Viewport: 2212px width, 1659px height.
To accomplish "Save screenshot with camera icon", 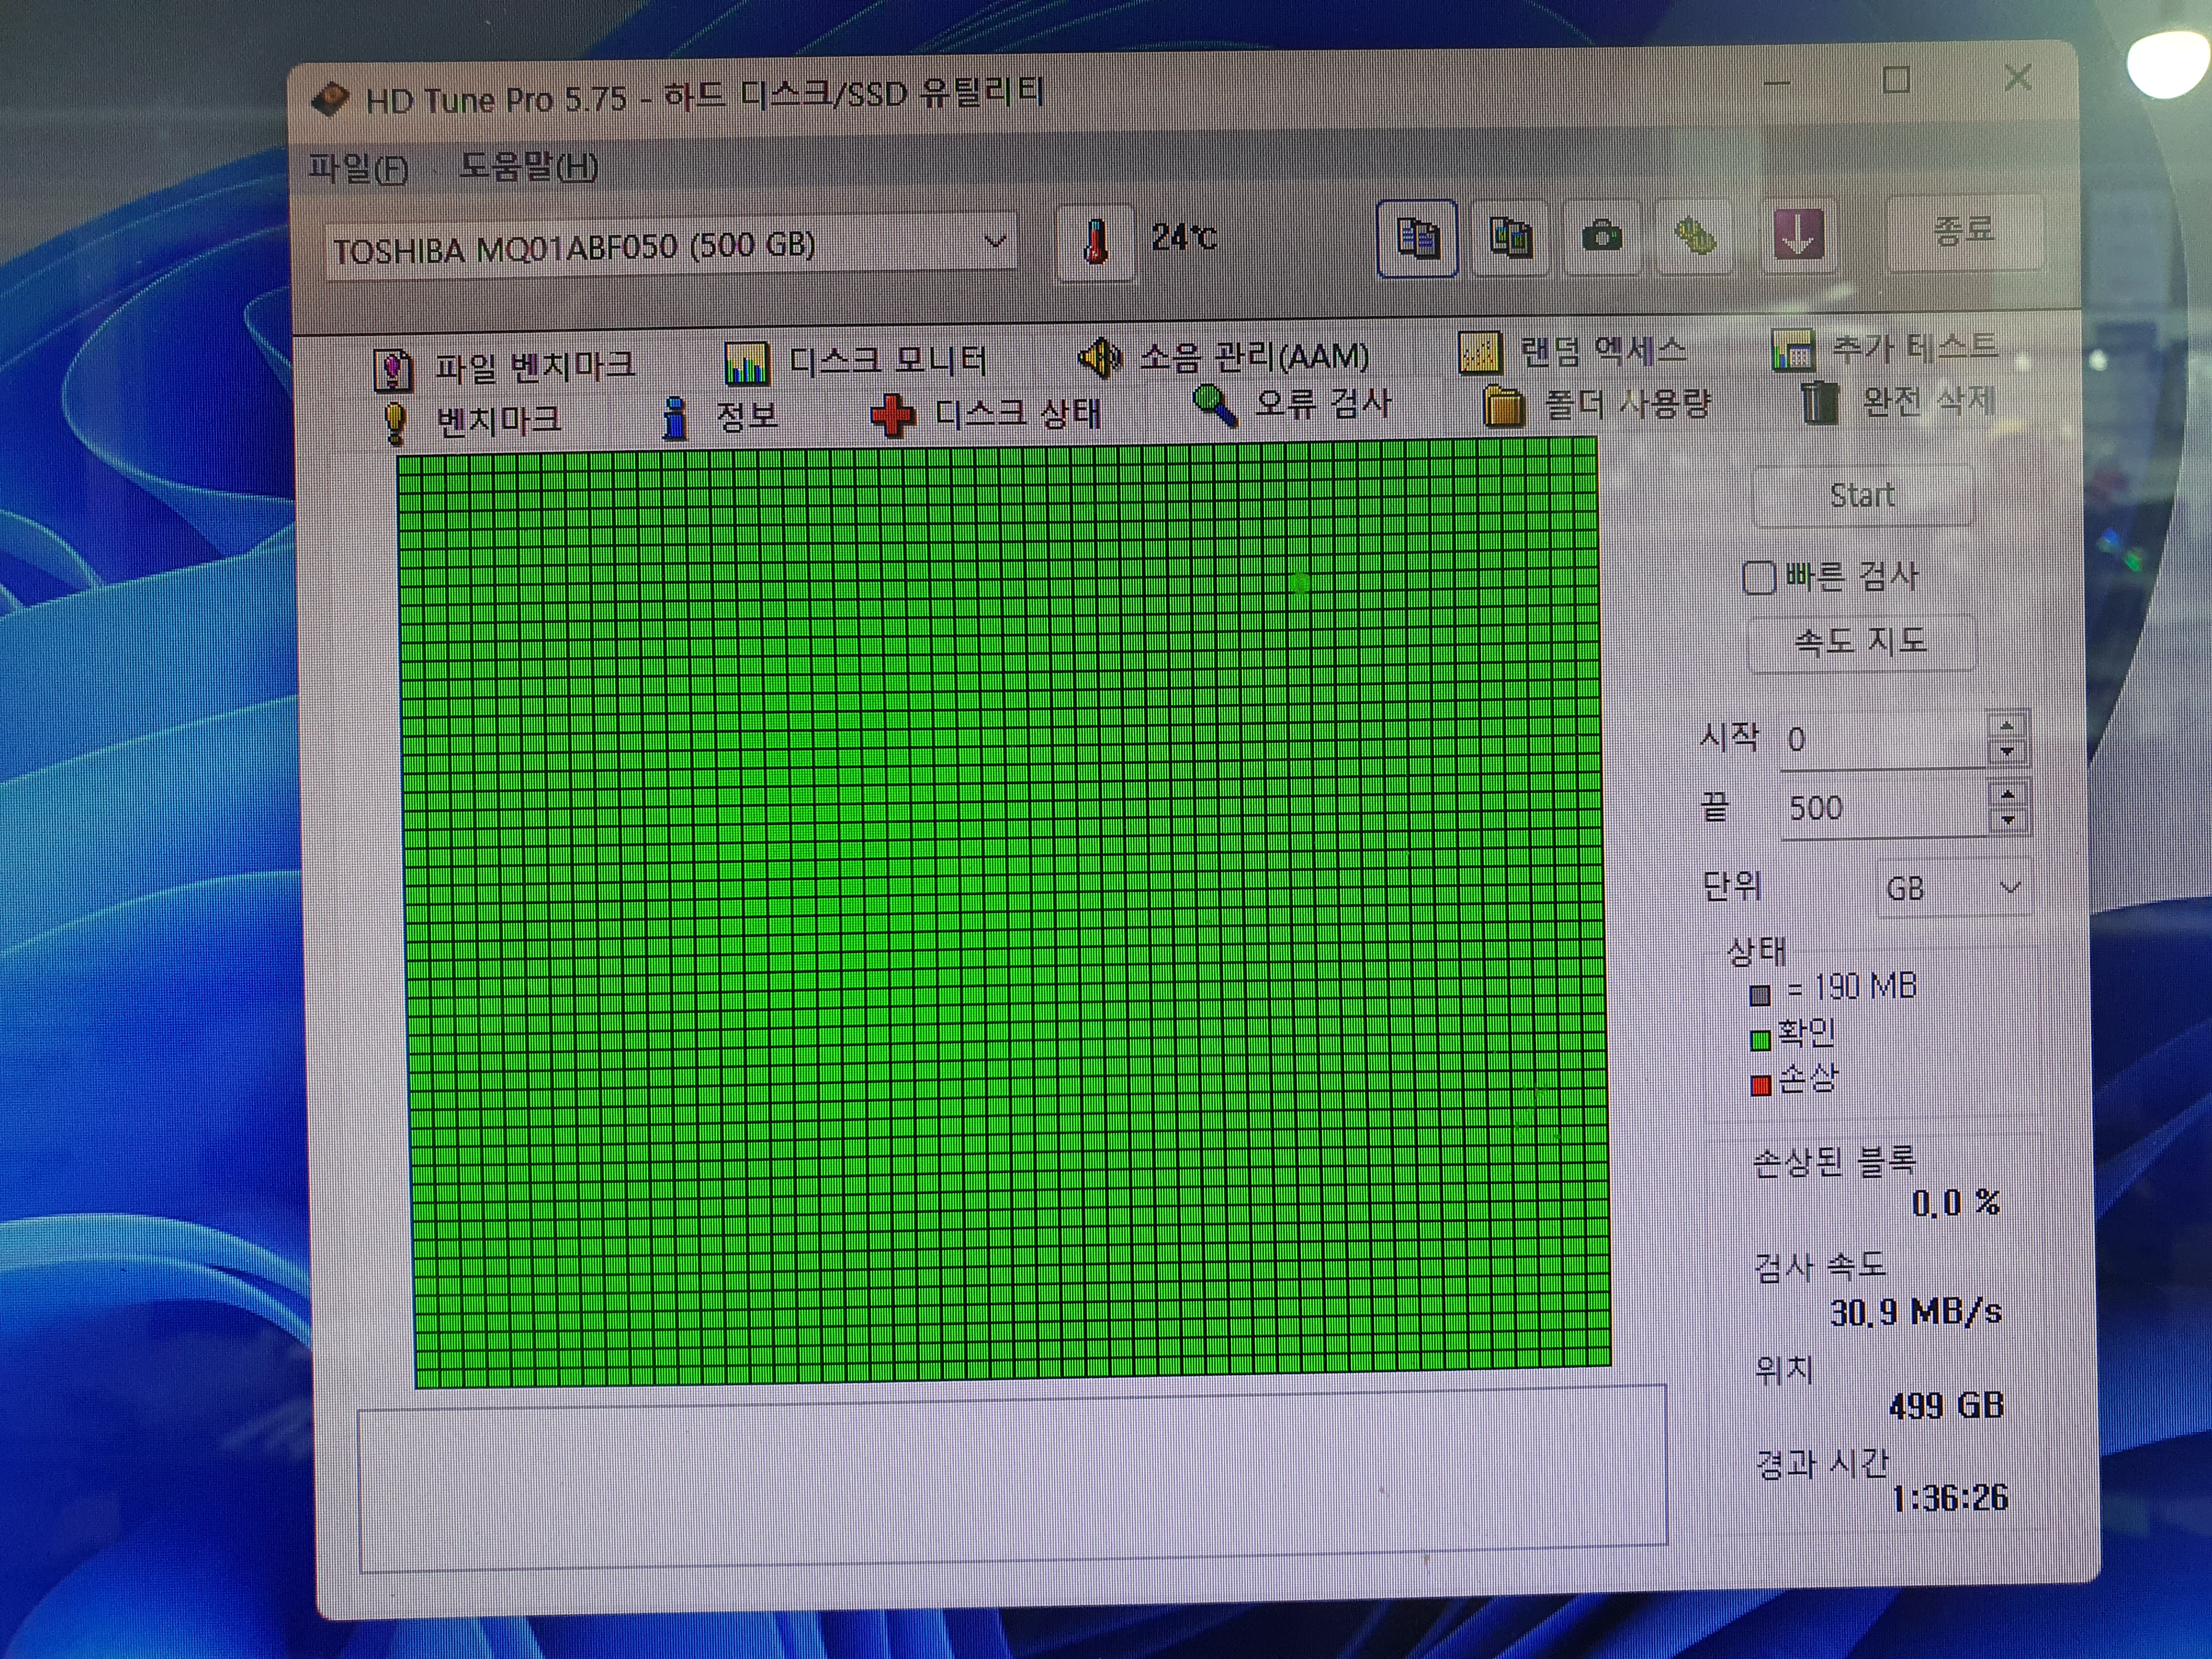I will pyautogui.click(x=1602, y=237).
